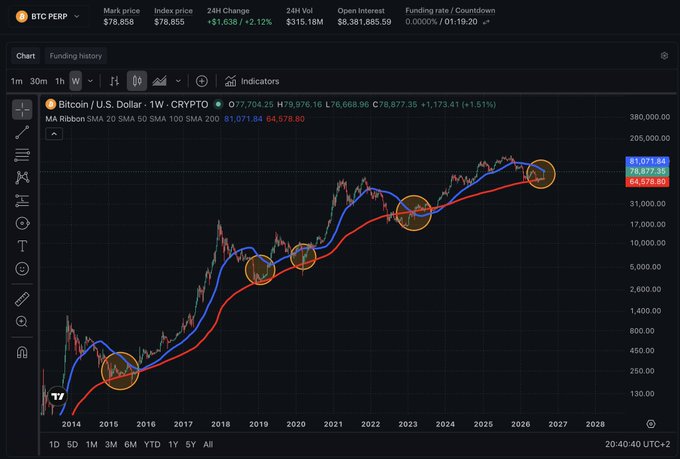Add a compare symbol with plus icon
The height and width of the screenshot is (459, 680).
pos(202,81)
